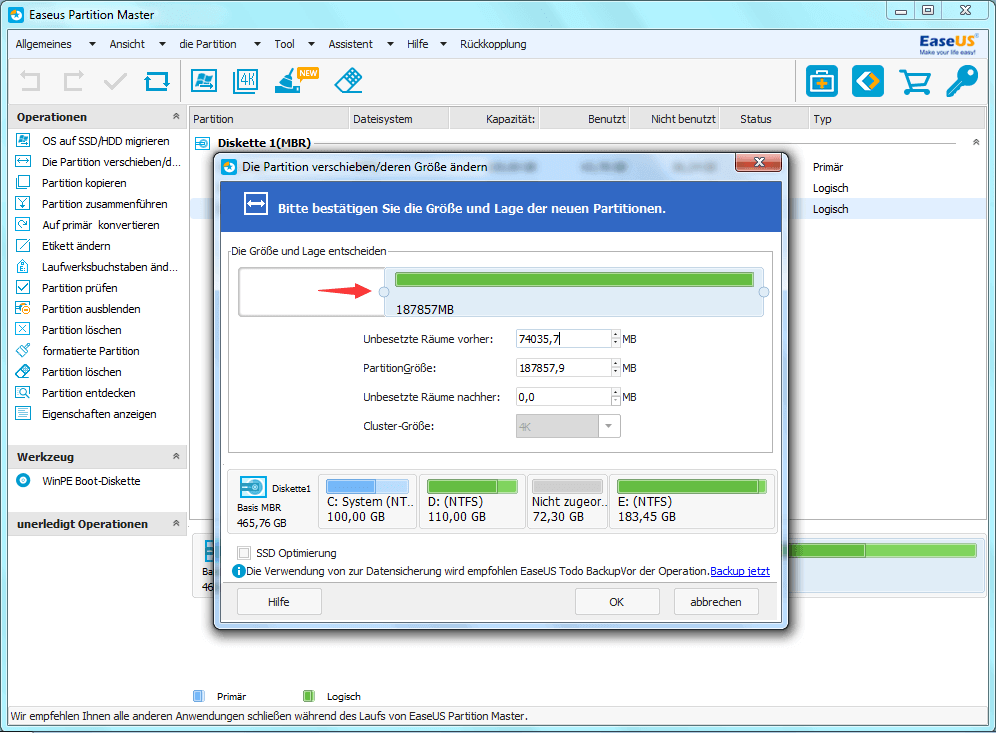Select the C: System partition block
The height and width of the screenshot is (733, 996).
point(368,502)
